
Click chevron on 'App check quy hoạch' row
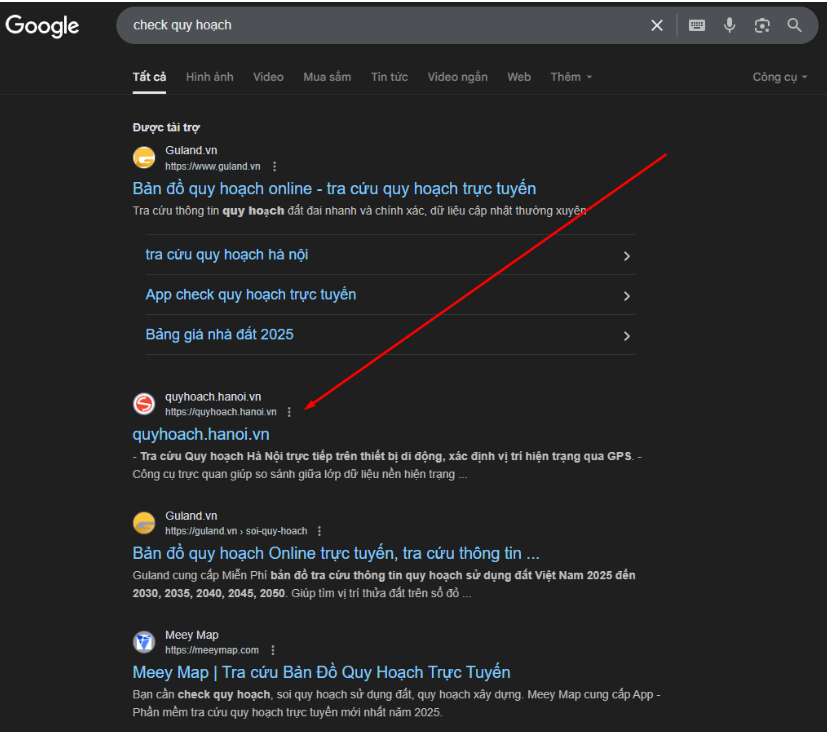click(x=627, y=296)
